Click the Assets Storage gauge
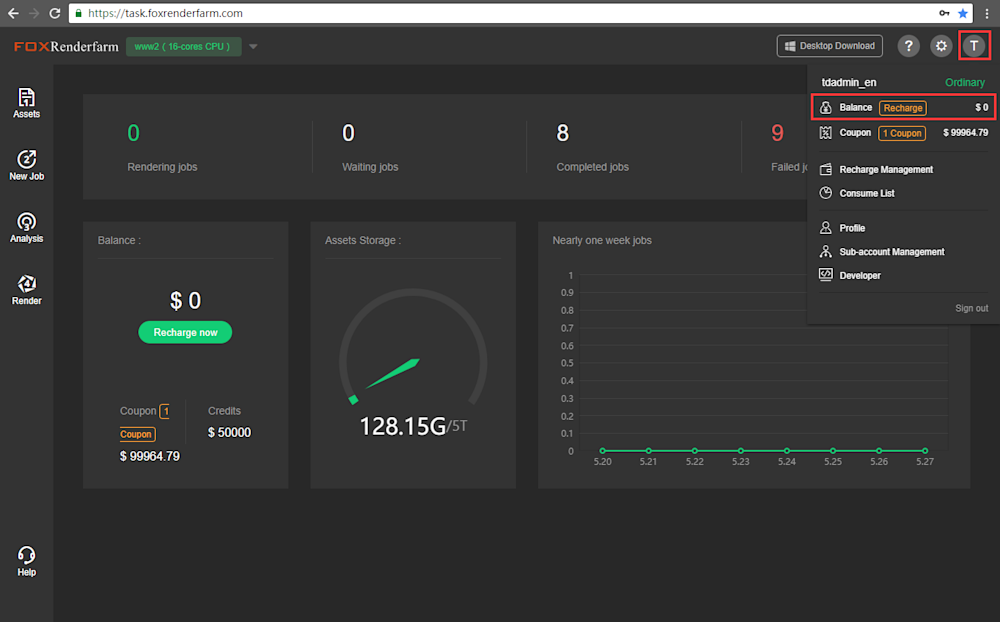The width and height of the screenshot is (1000, 622). point(413,348)
